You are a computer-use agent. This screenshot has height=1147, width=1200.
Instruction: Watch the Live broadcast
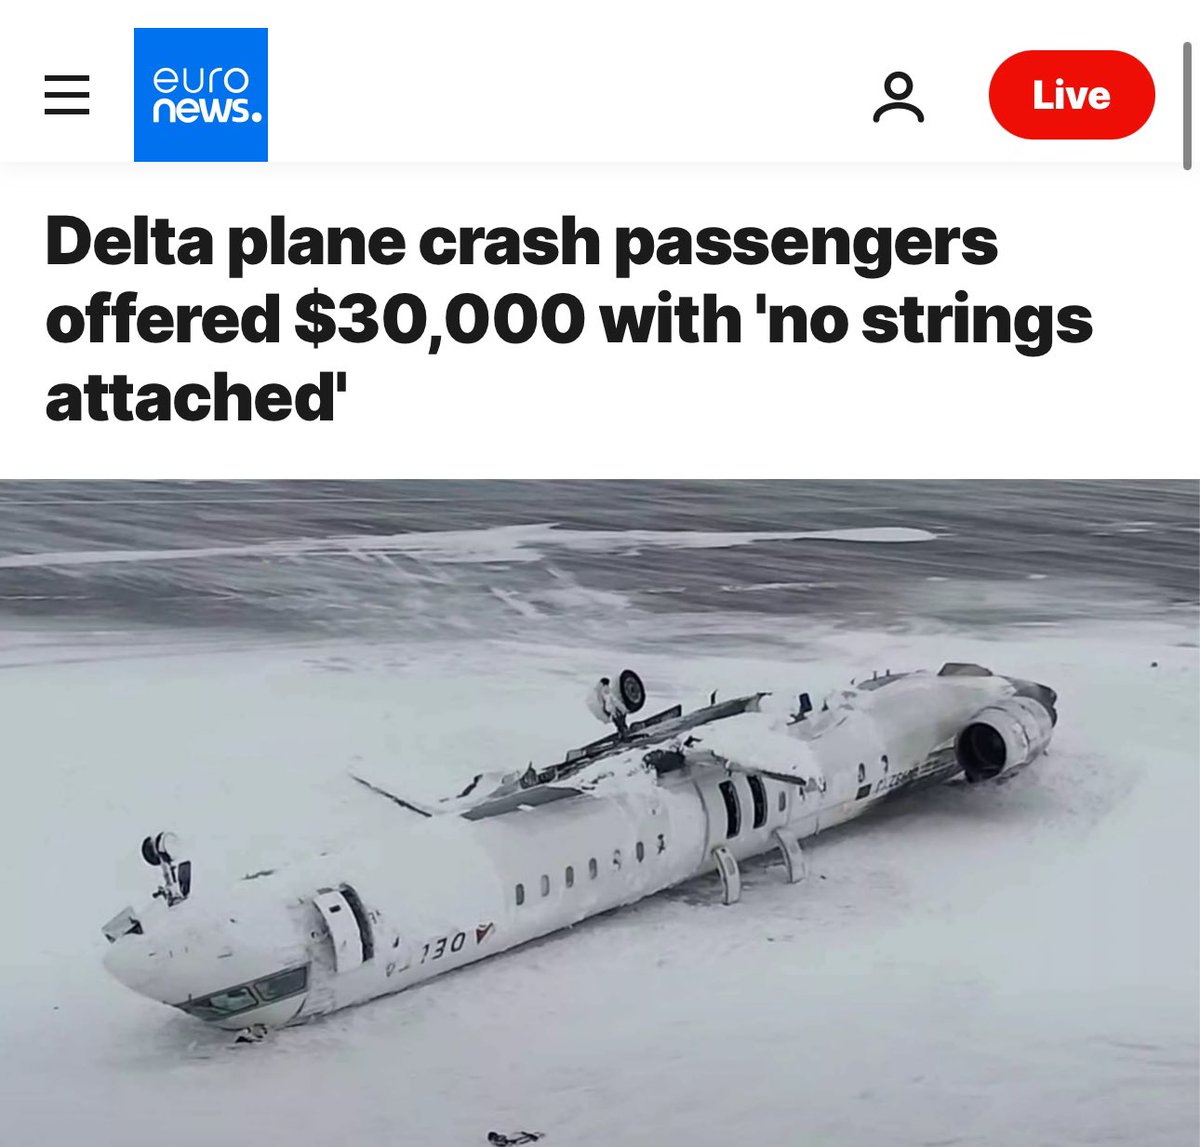(1071, 95)
